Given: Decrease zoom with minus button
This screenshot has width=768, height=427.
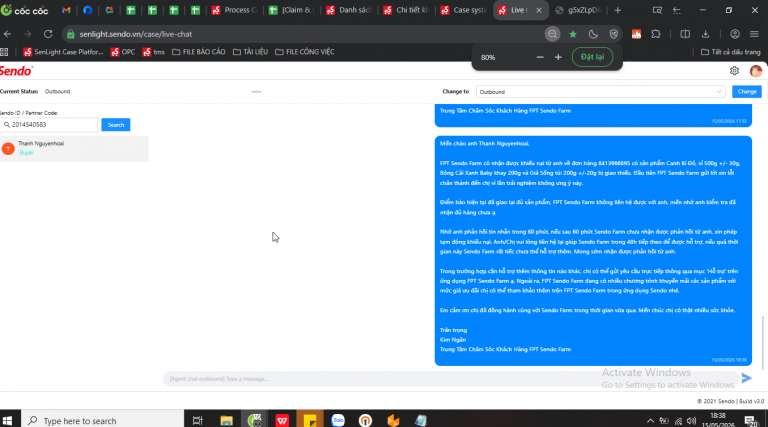Looking at the screenshot, I should coord(540,57).
